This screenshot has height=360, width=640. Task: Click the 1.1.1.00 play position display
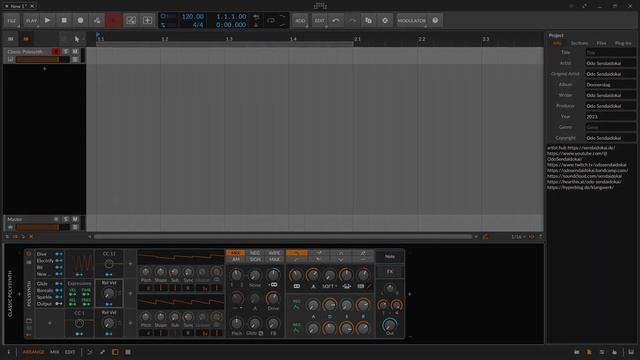(231, 17)
